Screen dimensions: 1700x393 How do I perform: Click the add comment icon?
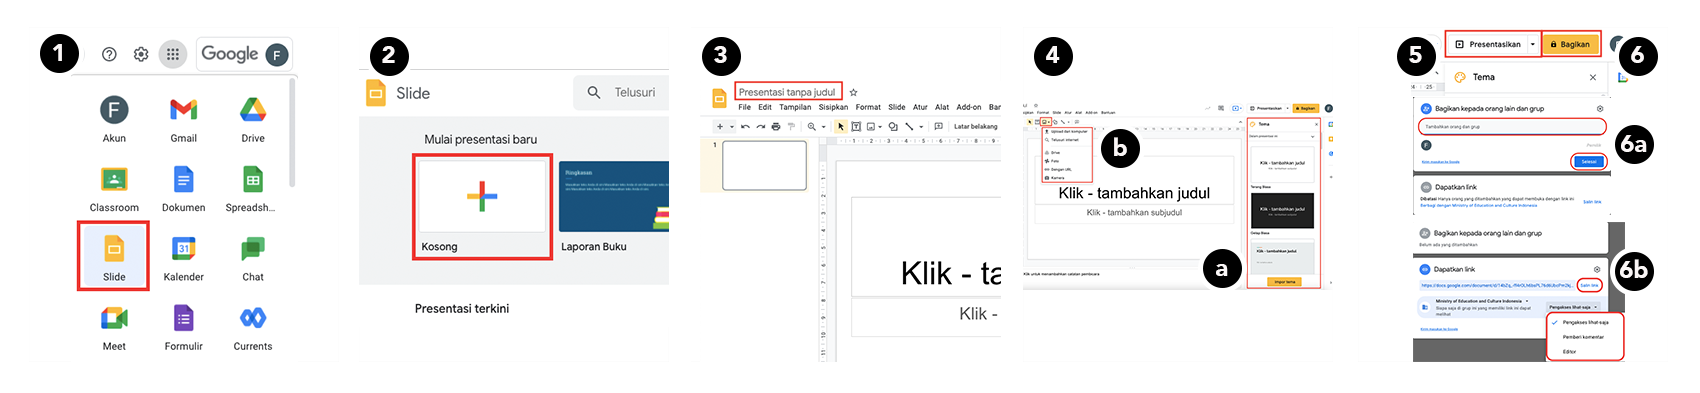coord(938,126)
